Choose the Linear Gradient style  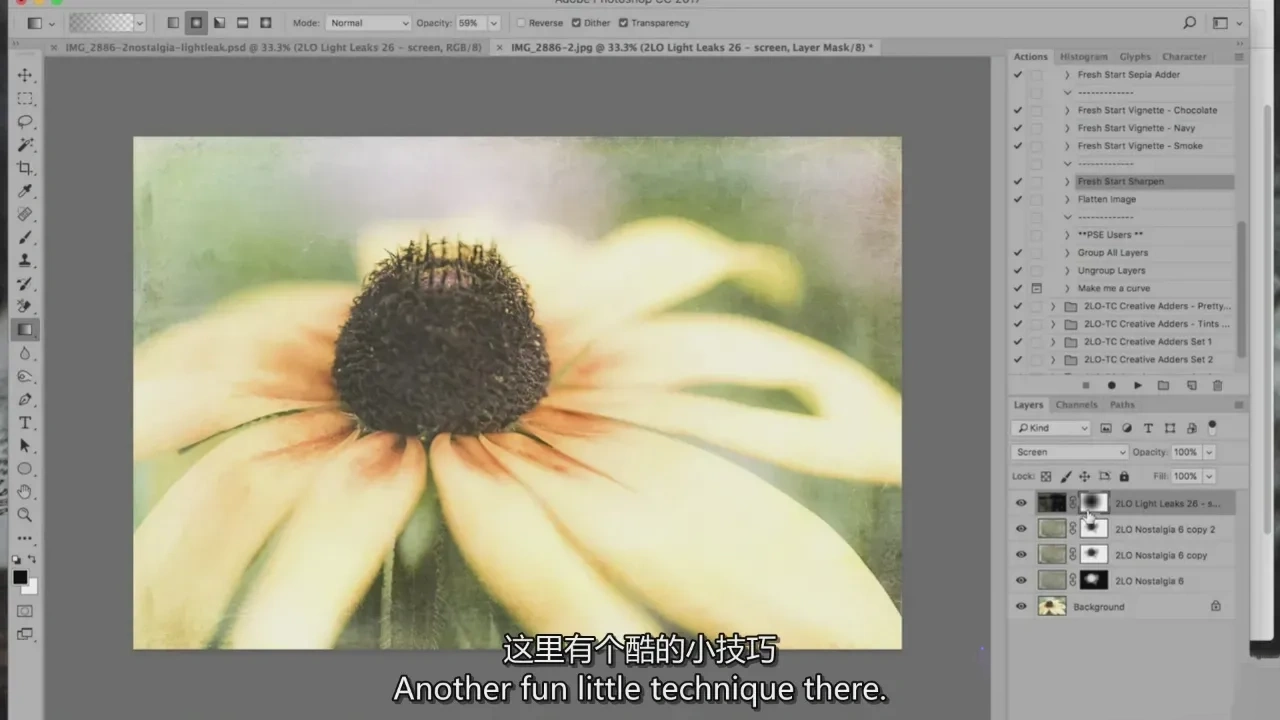tap(173, 22)
